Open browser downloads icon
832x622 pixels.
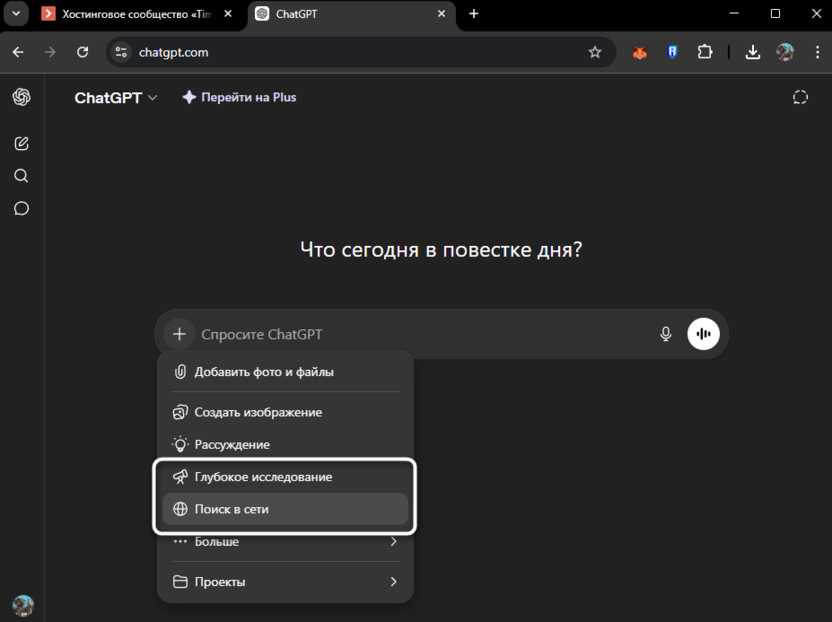[x=752, y=52]
